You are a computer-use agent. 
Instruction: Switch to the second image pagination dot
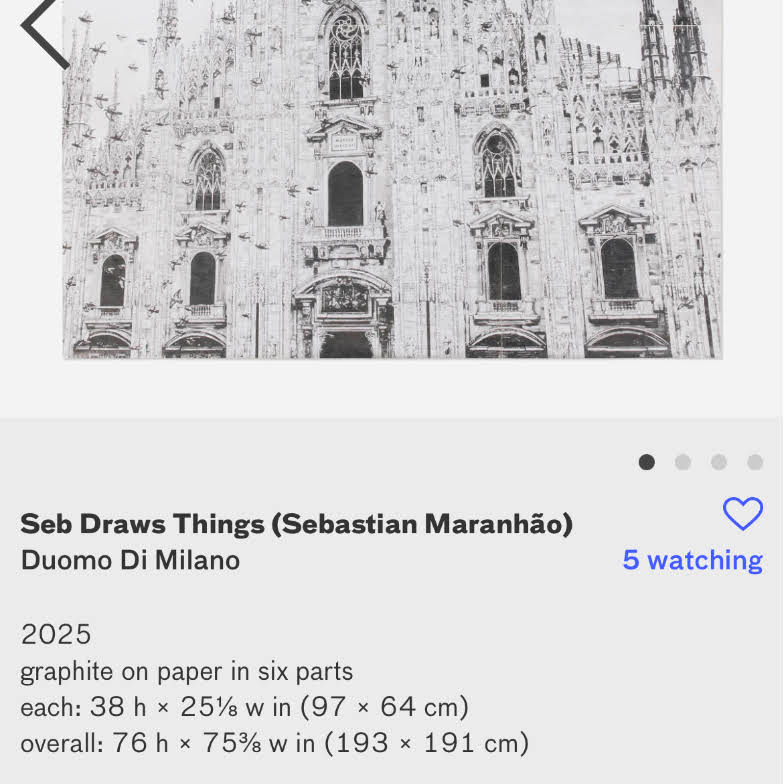coord(683,462)
